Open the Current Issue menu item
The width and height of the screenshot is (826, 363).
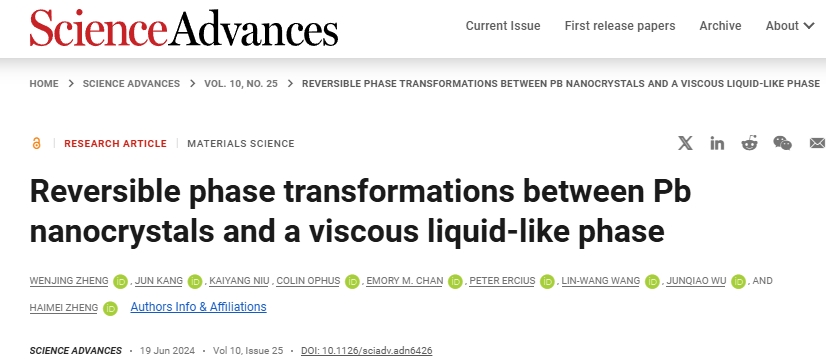pyautogui.click(x=503, y=26)
